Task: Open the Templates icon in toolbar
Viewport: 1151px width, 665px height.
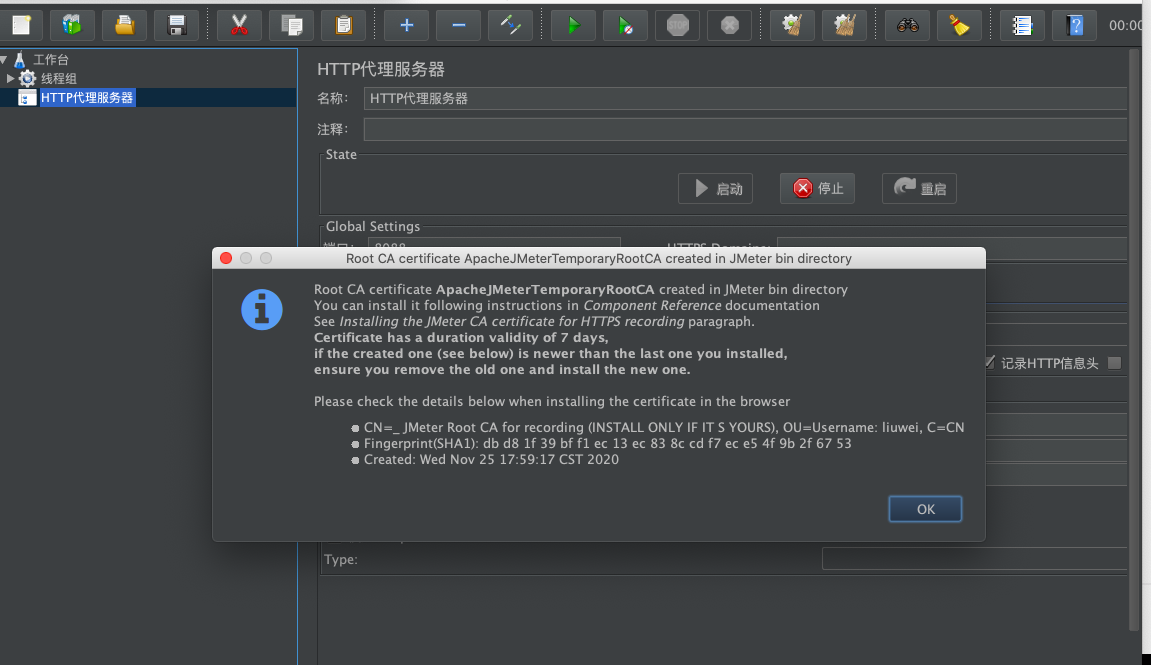Action: click(x=72, y=25)
